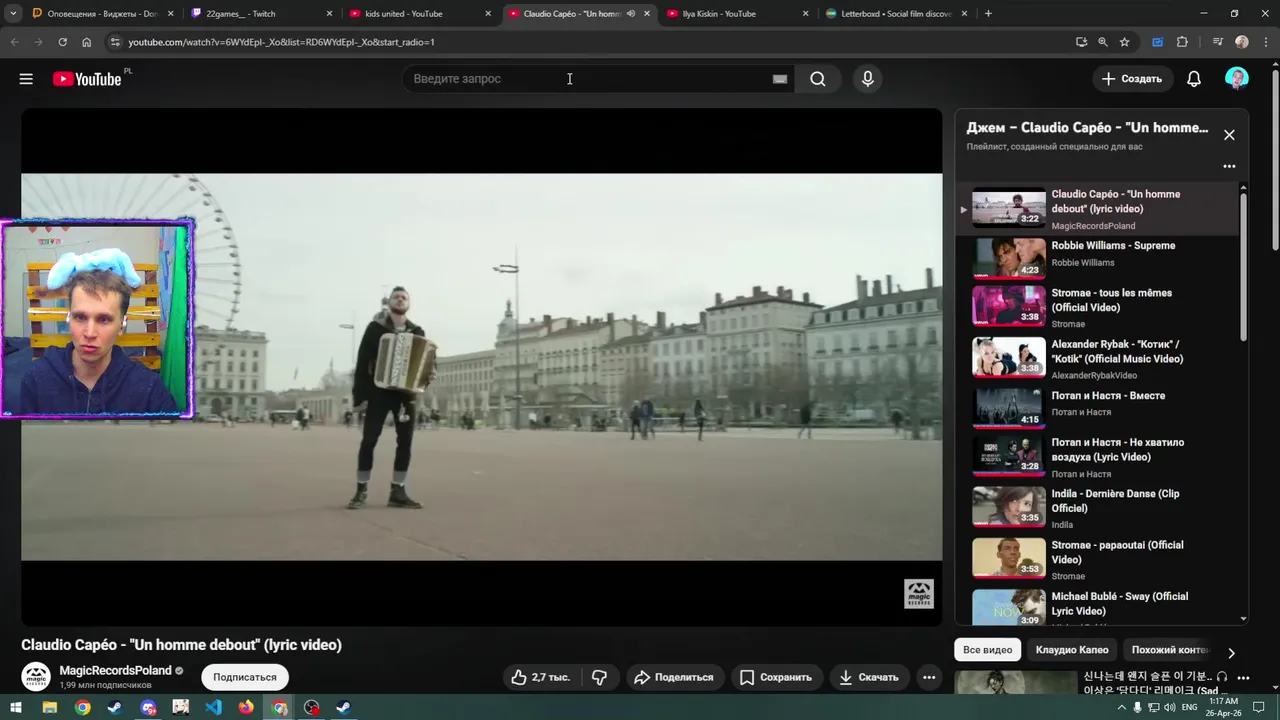Viewport: 1280px width, 720px height.
Task: Open the tab search dropdown arrow
Action: [13, 14]
